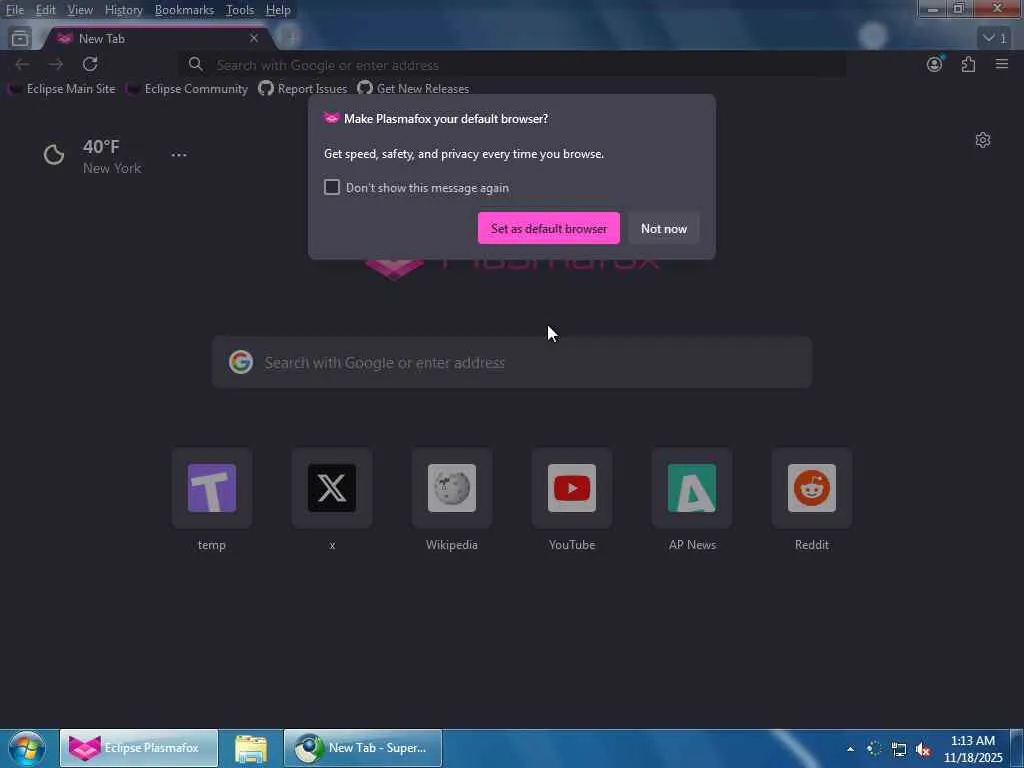
Task: Open the account profile icon
Action: pyautogui.click(x=935, y=64)
